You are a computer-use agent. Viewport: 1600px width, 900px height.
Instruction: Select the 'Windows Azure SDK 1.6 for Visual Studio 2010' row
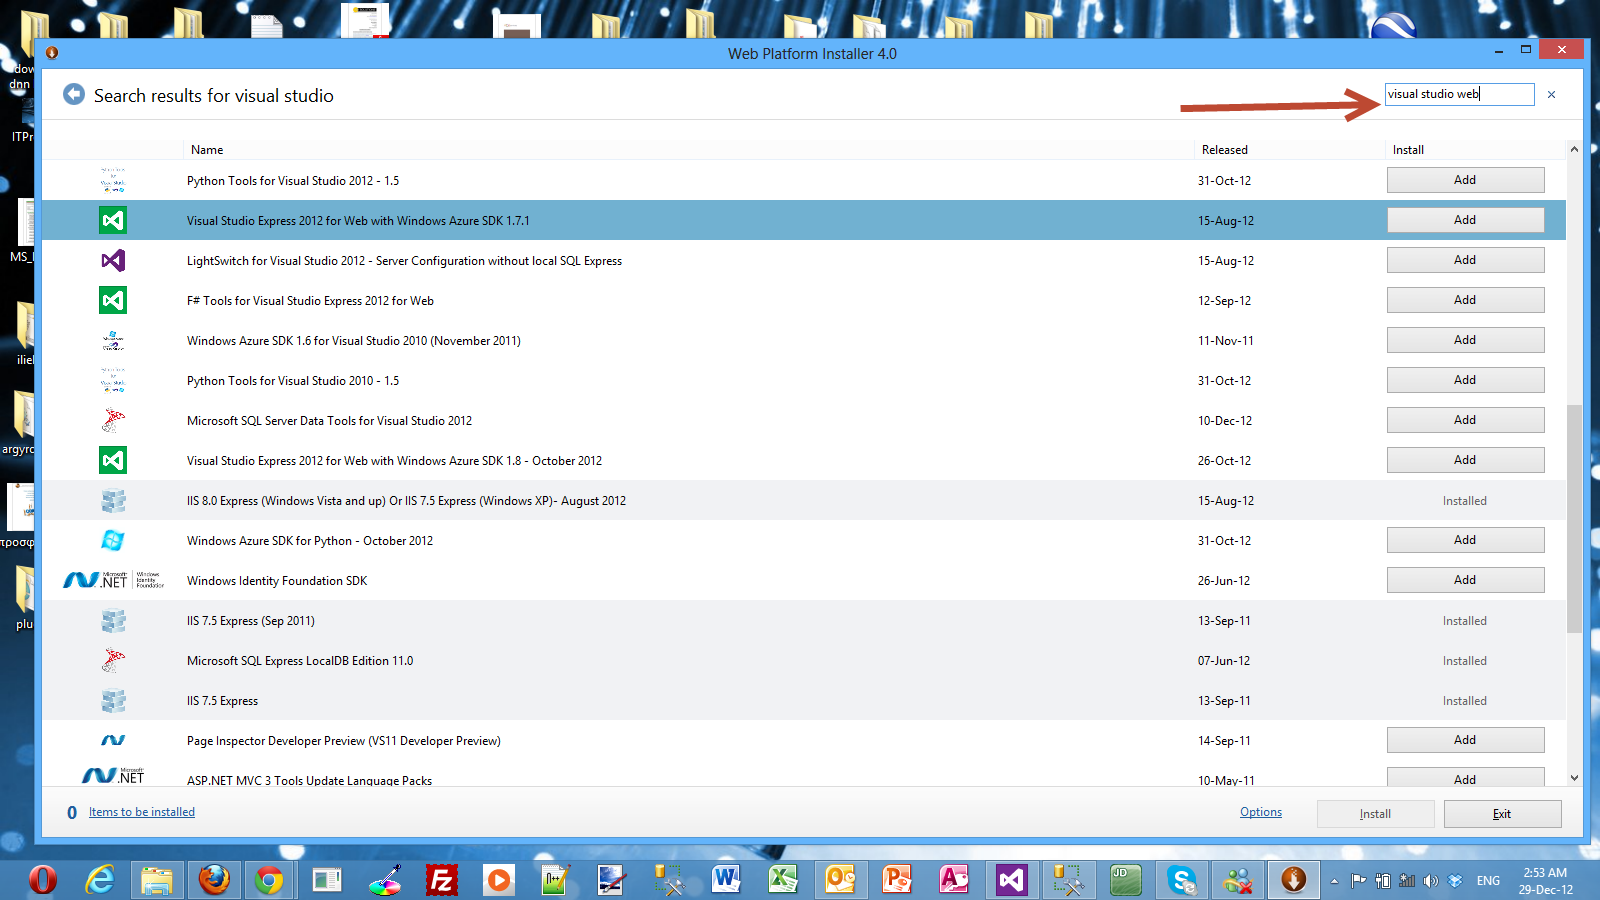click(x=804, y=340)
